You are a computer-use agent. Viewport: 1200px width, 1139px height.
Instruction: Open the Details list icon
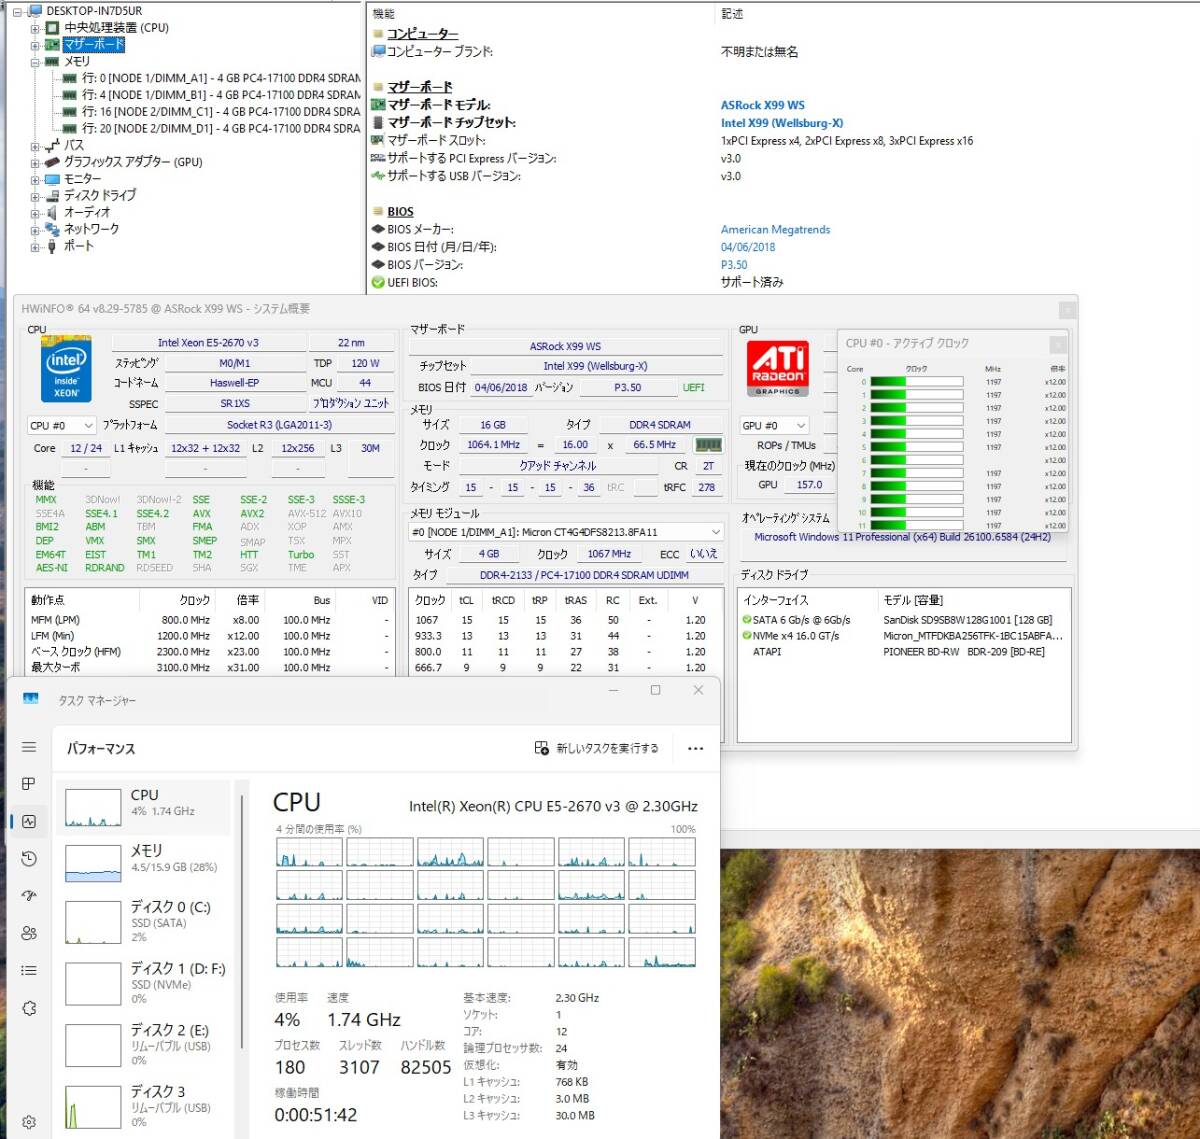point(29,970)
